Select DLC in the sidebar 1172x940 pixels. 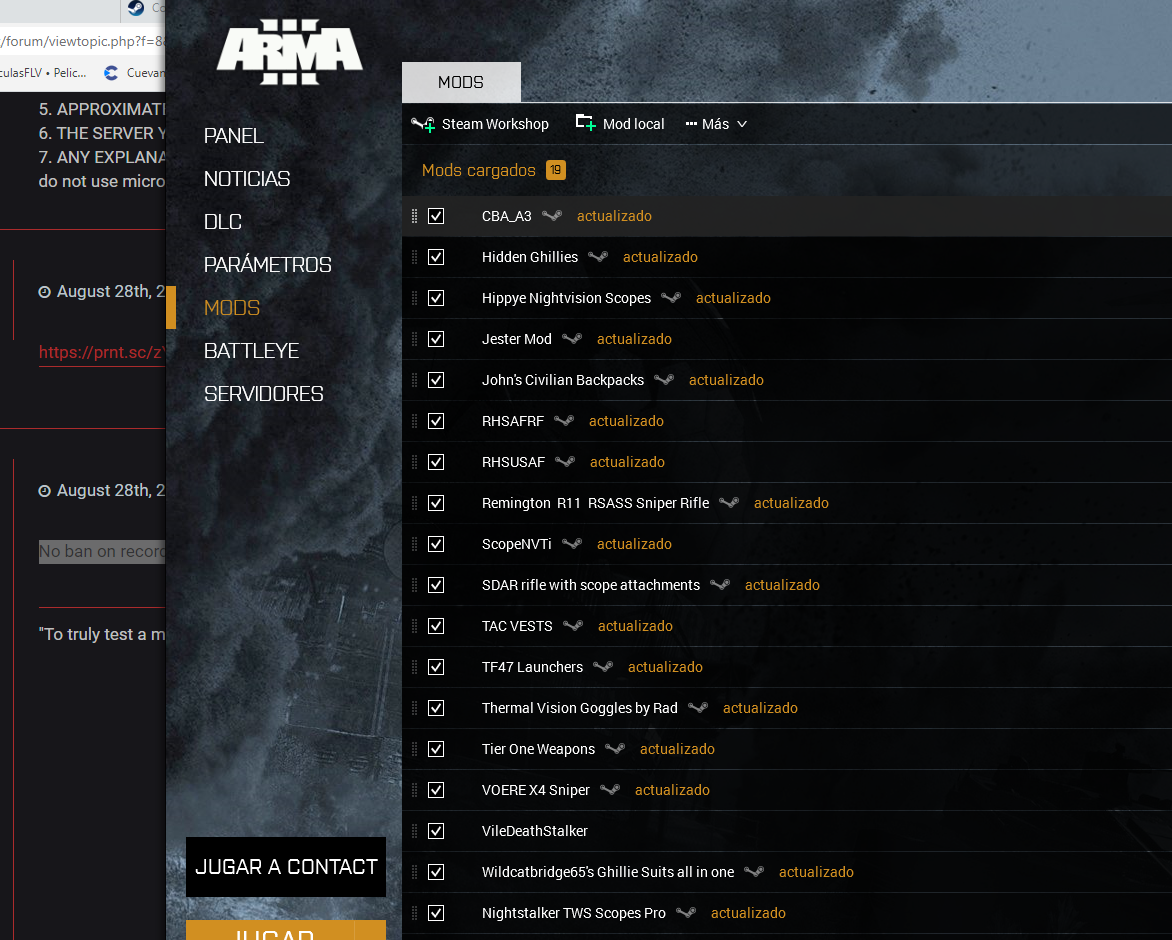(x=223, y=222)
